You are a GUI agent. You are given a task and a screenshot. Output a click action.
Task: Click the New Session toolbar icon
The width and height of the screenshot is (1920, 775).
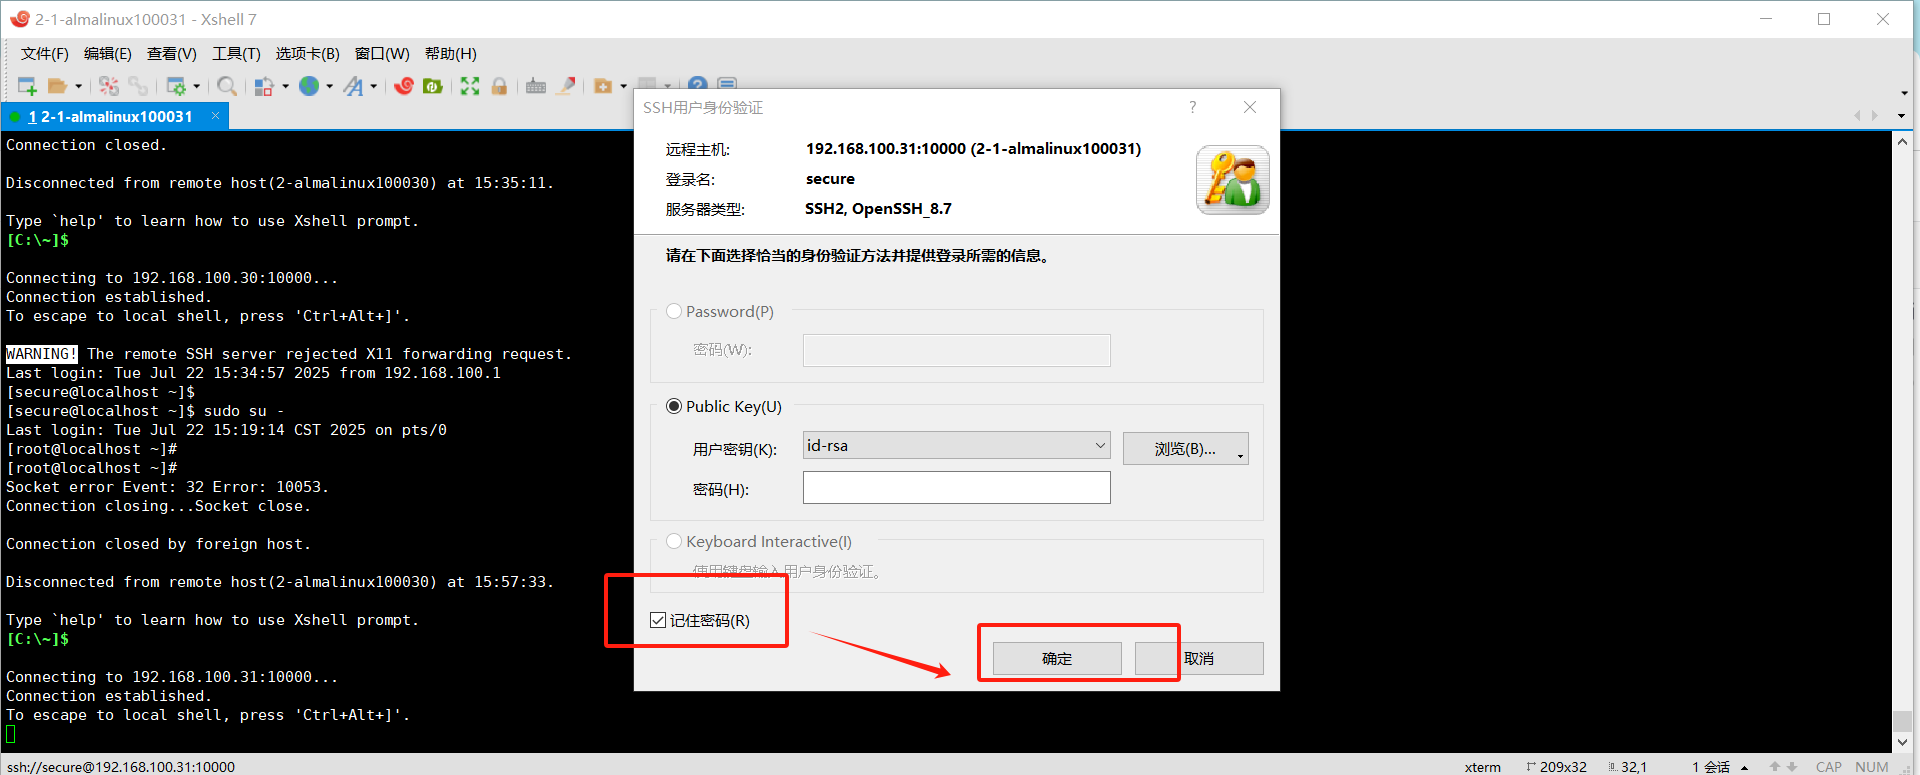click(x=27, y=86)
